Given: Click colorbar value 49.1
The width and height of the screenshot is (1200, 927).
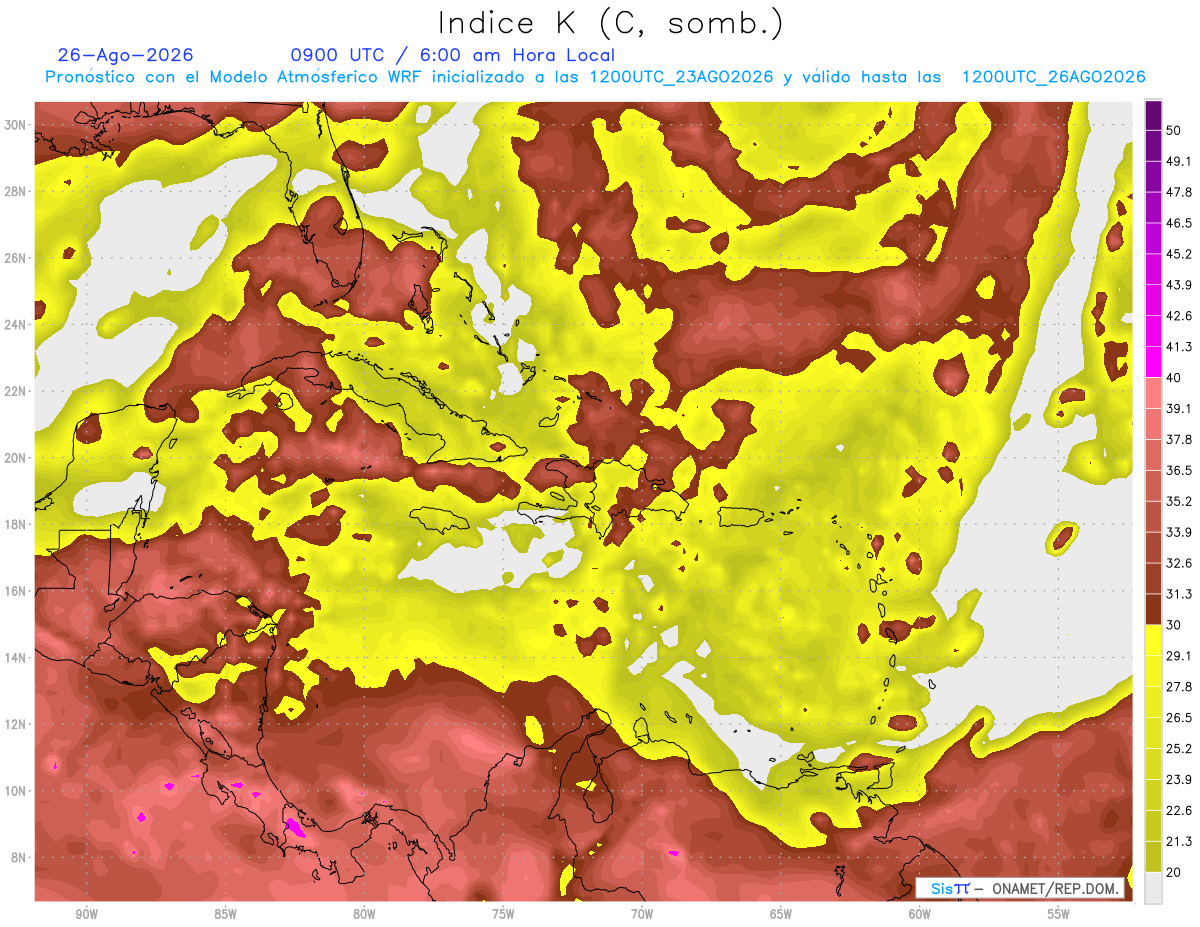Looking at the screenshot, I should (x=1178, y=161).
